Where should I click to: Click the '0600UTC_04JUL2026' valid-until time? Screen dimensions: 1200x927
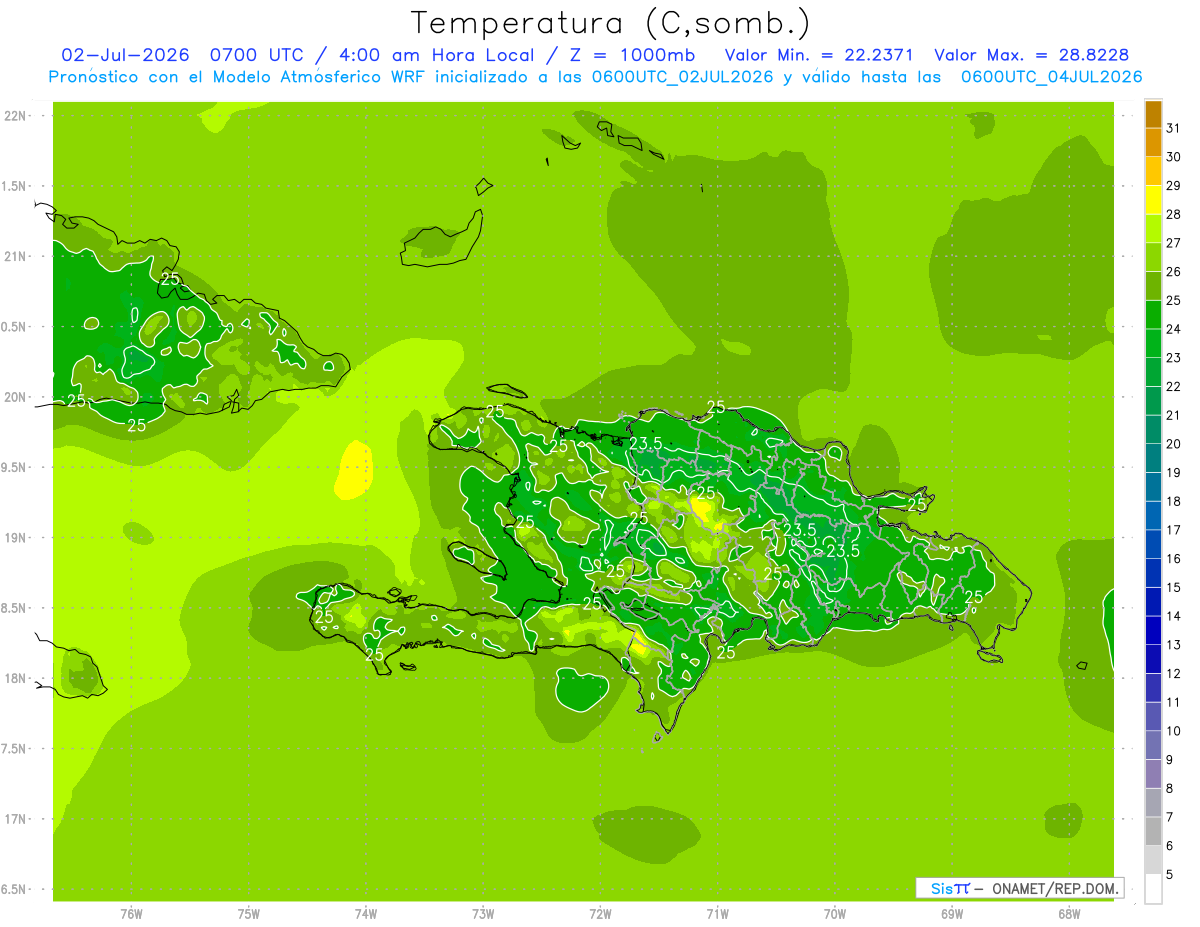point(1051,77)
